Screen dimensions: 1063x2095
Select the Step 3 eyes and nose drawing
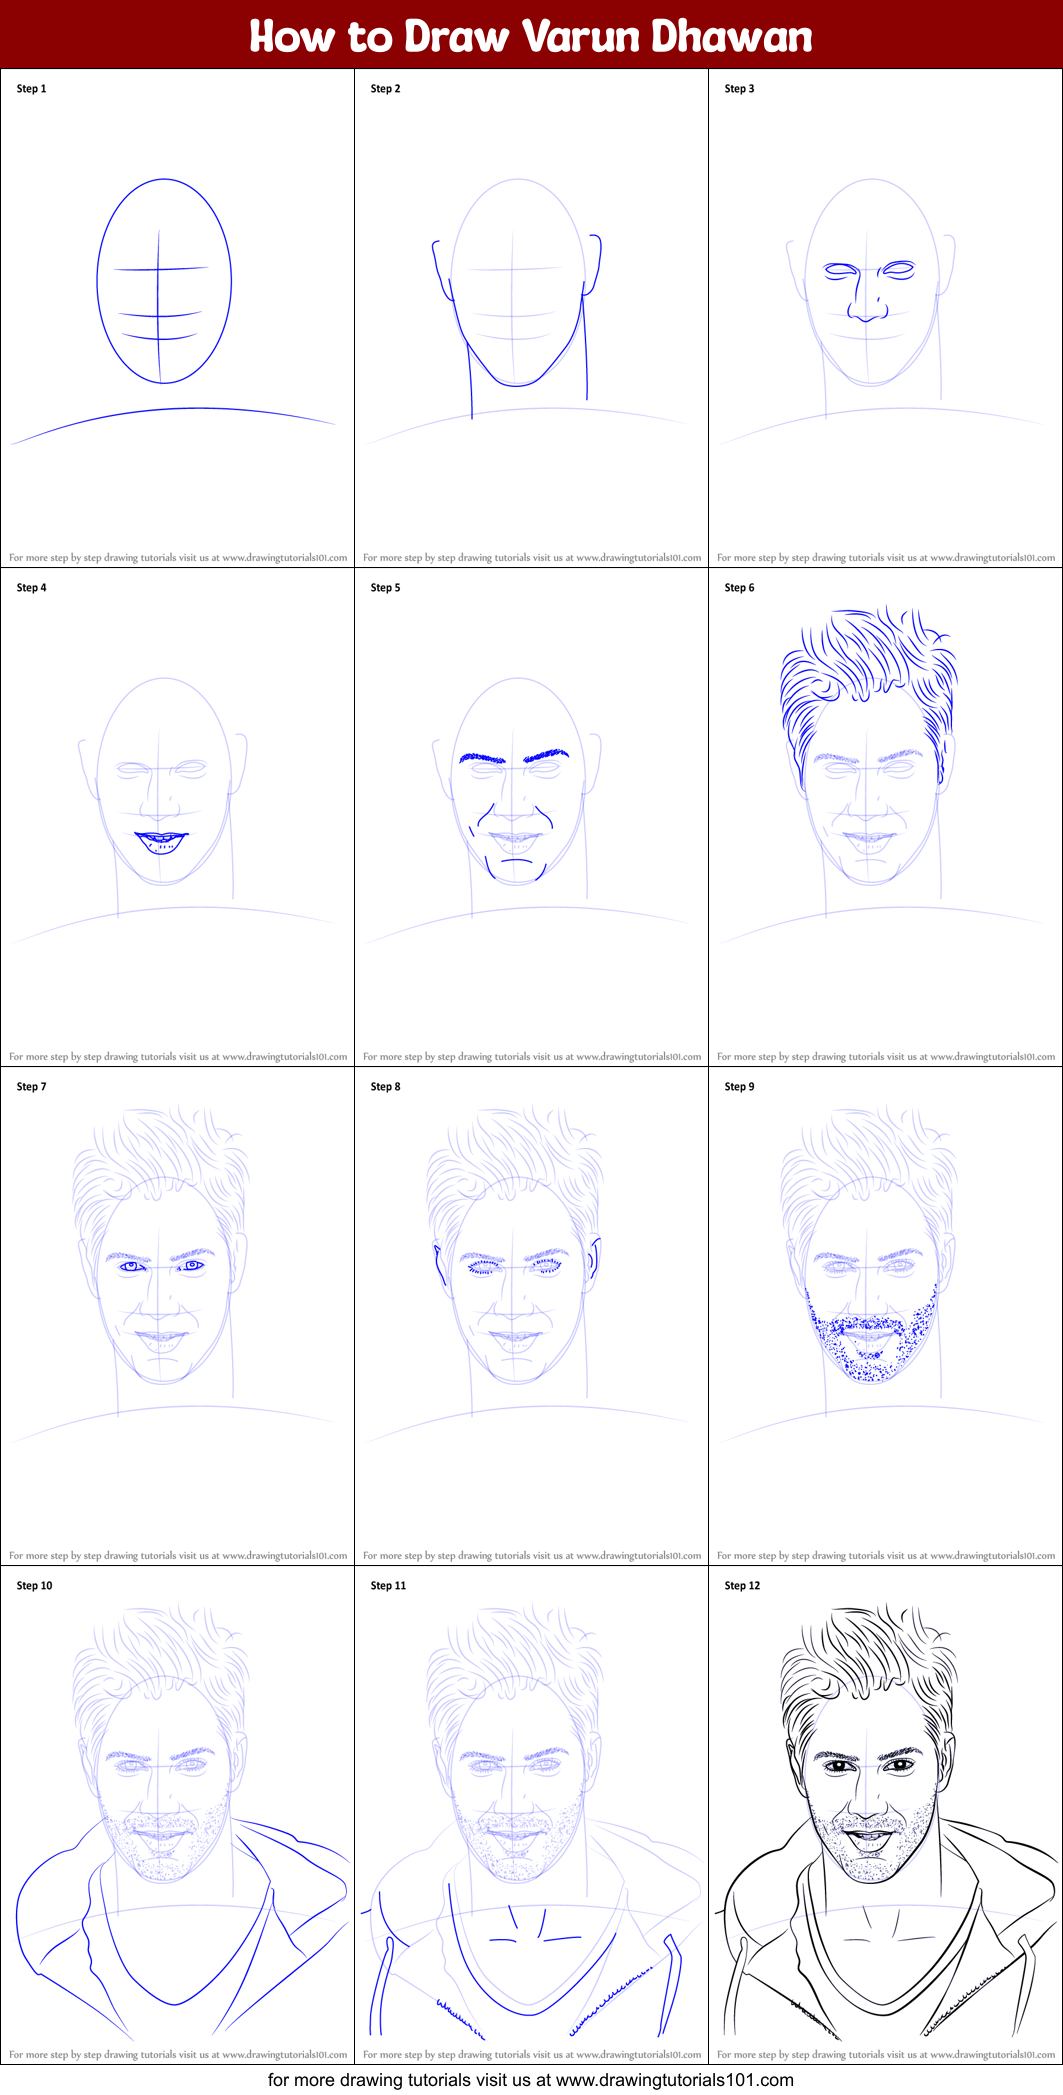[x=869, y=290]
